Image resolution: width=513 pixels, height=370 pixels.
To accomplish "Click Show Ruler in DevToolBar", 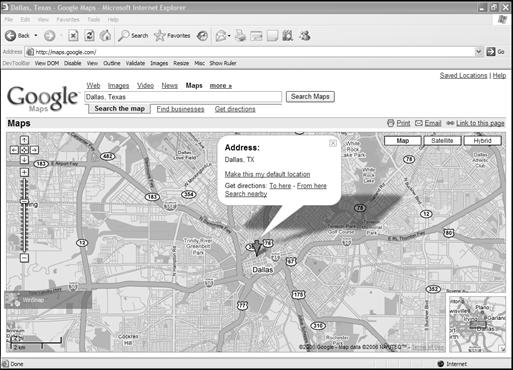I will 223,63.
